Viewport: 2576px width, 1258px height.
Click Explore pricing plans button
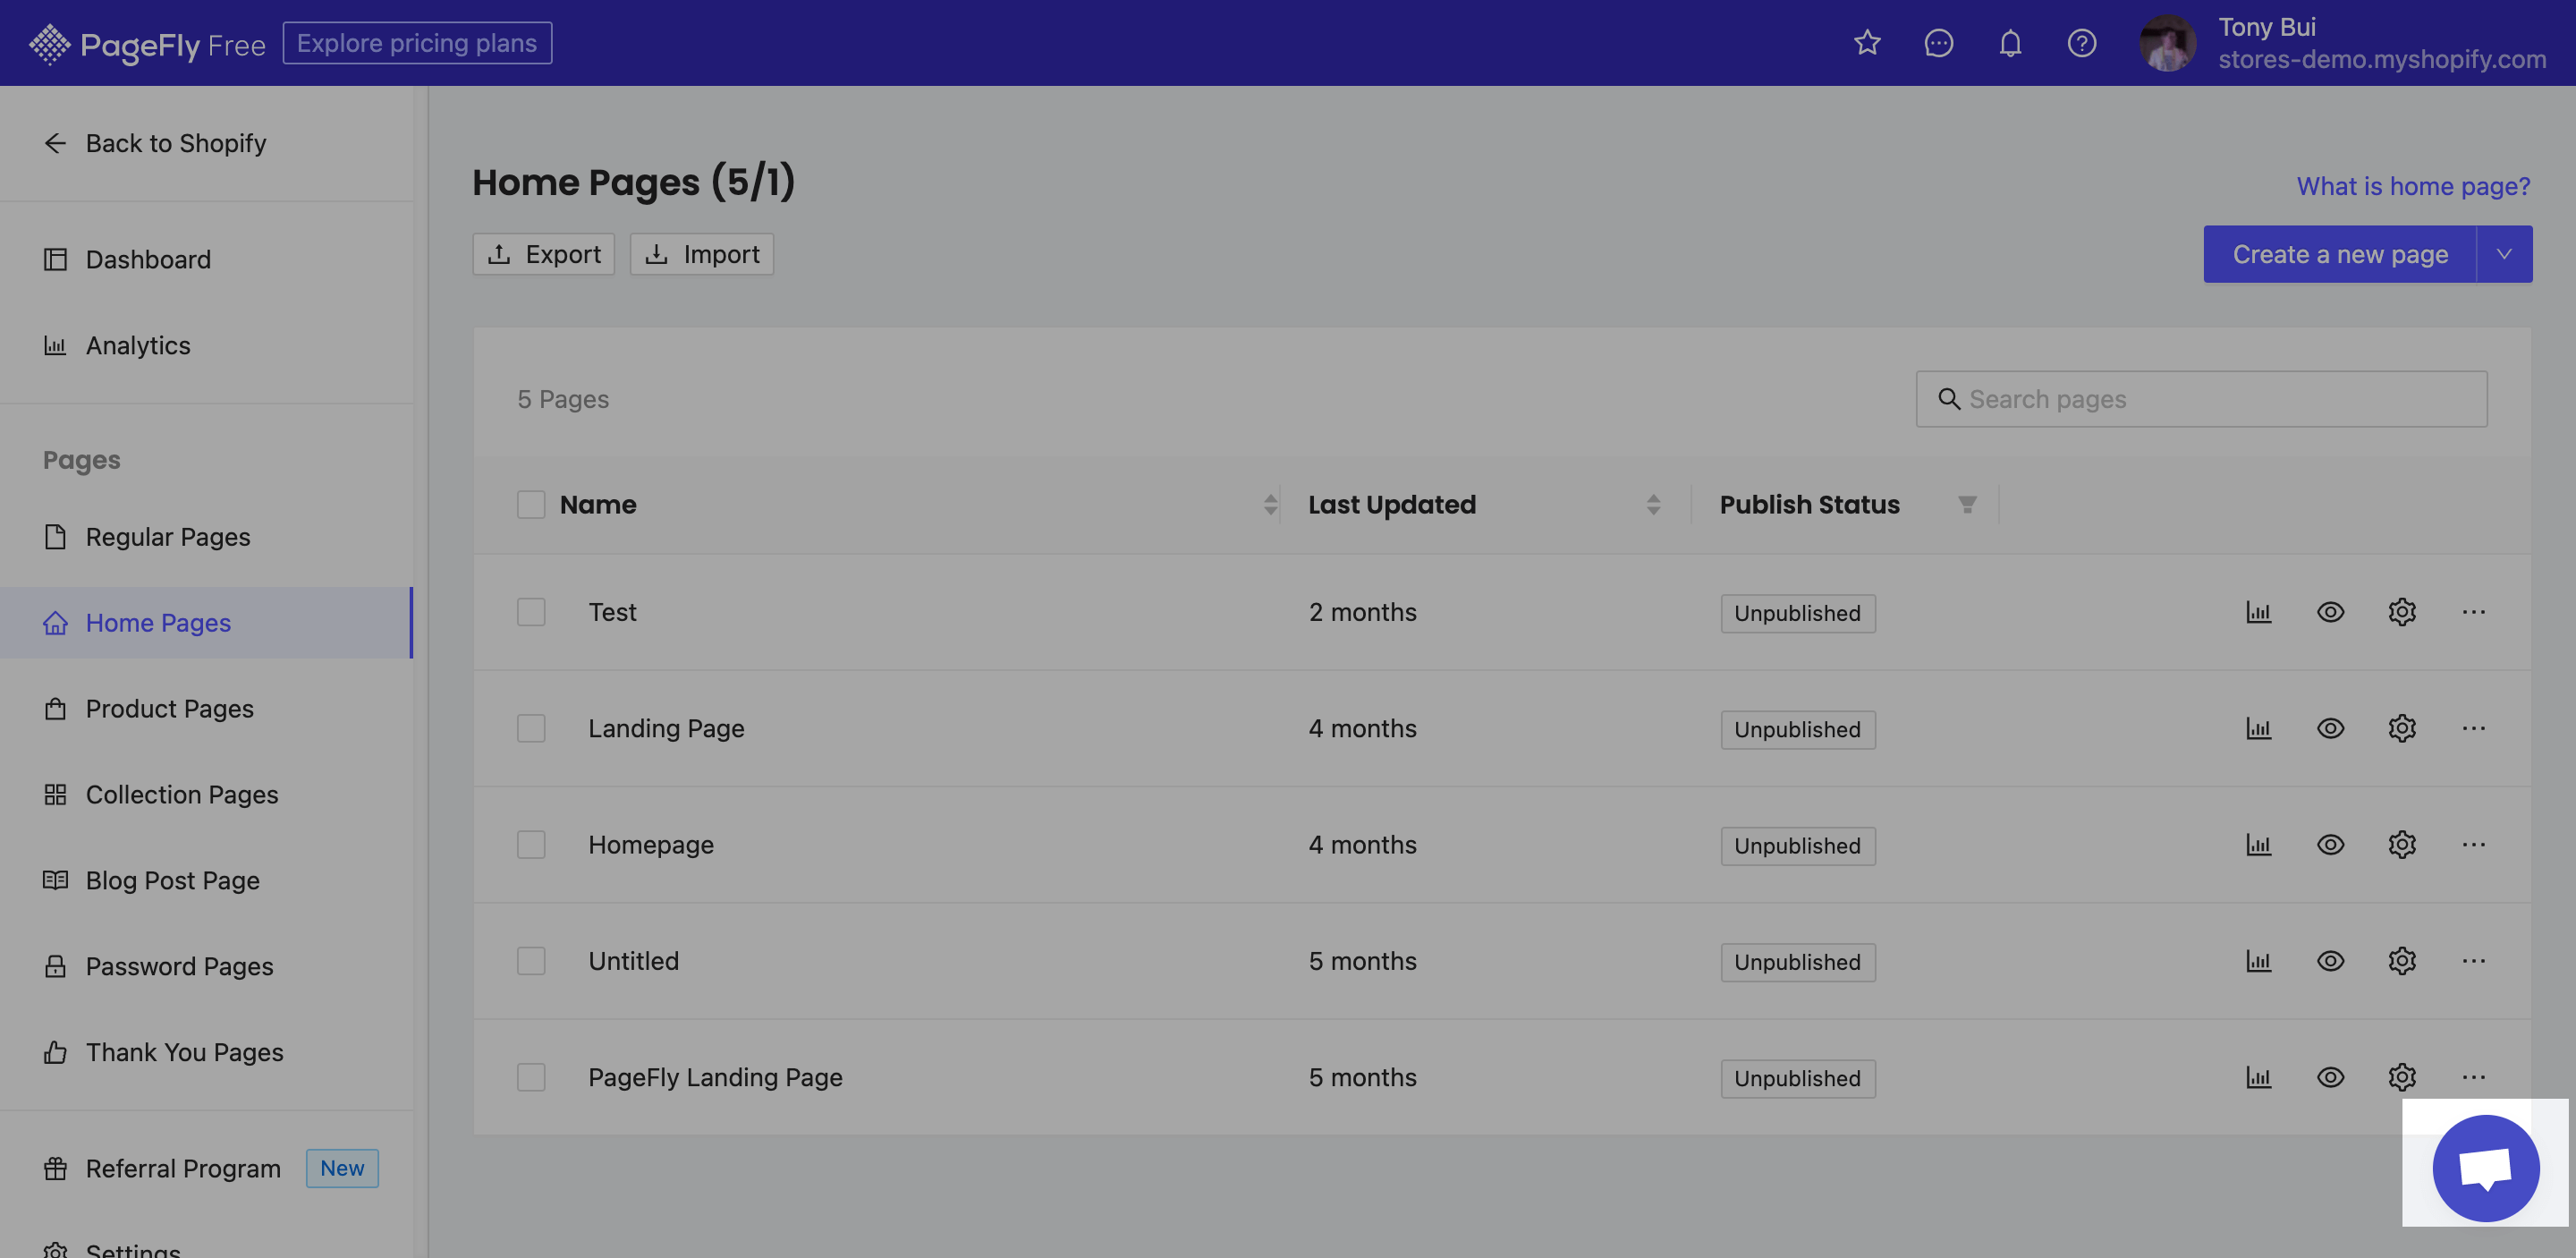[417, 43]
